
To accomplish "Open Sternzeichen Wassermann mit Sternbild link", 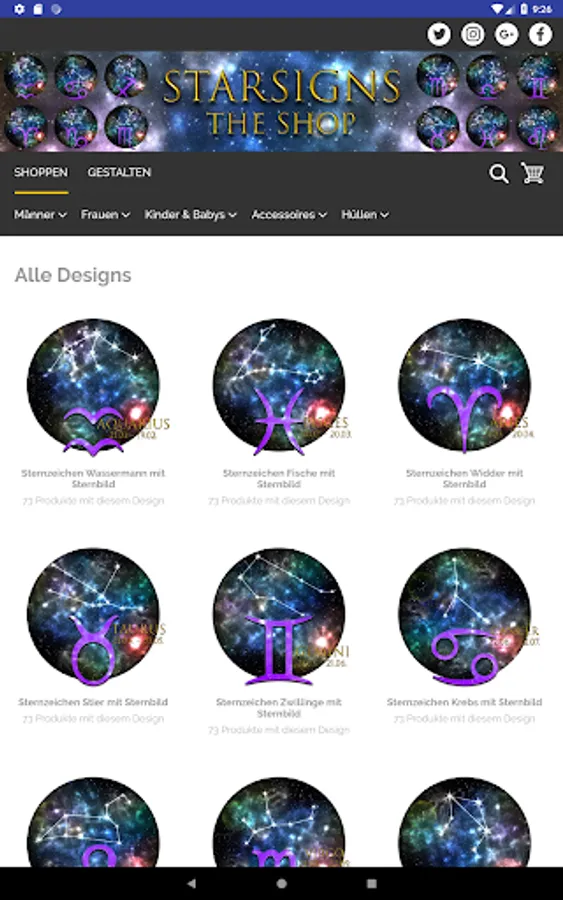I will click(x=94, y=479).
